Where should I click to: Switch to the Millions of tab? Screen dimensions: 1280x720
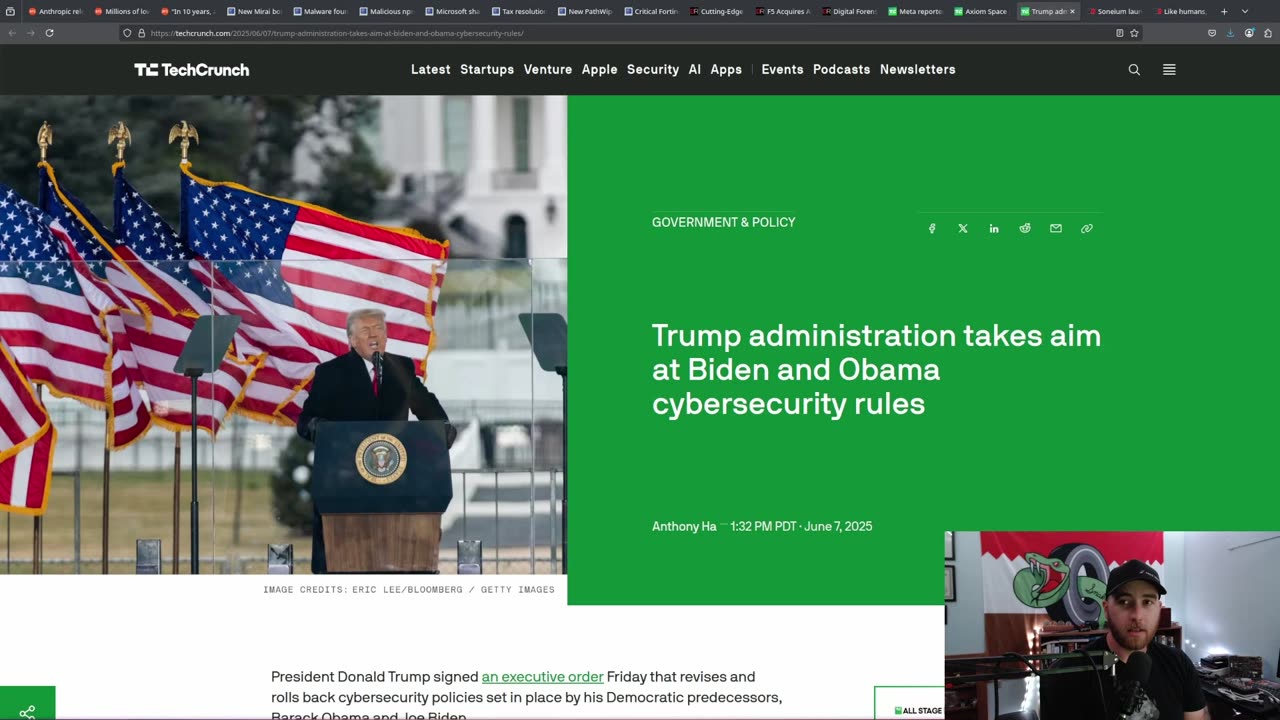121,11
